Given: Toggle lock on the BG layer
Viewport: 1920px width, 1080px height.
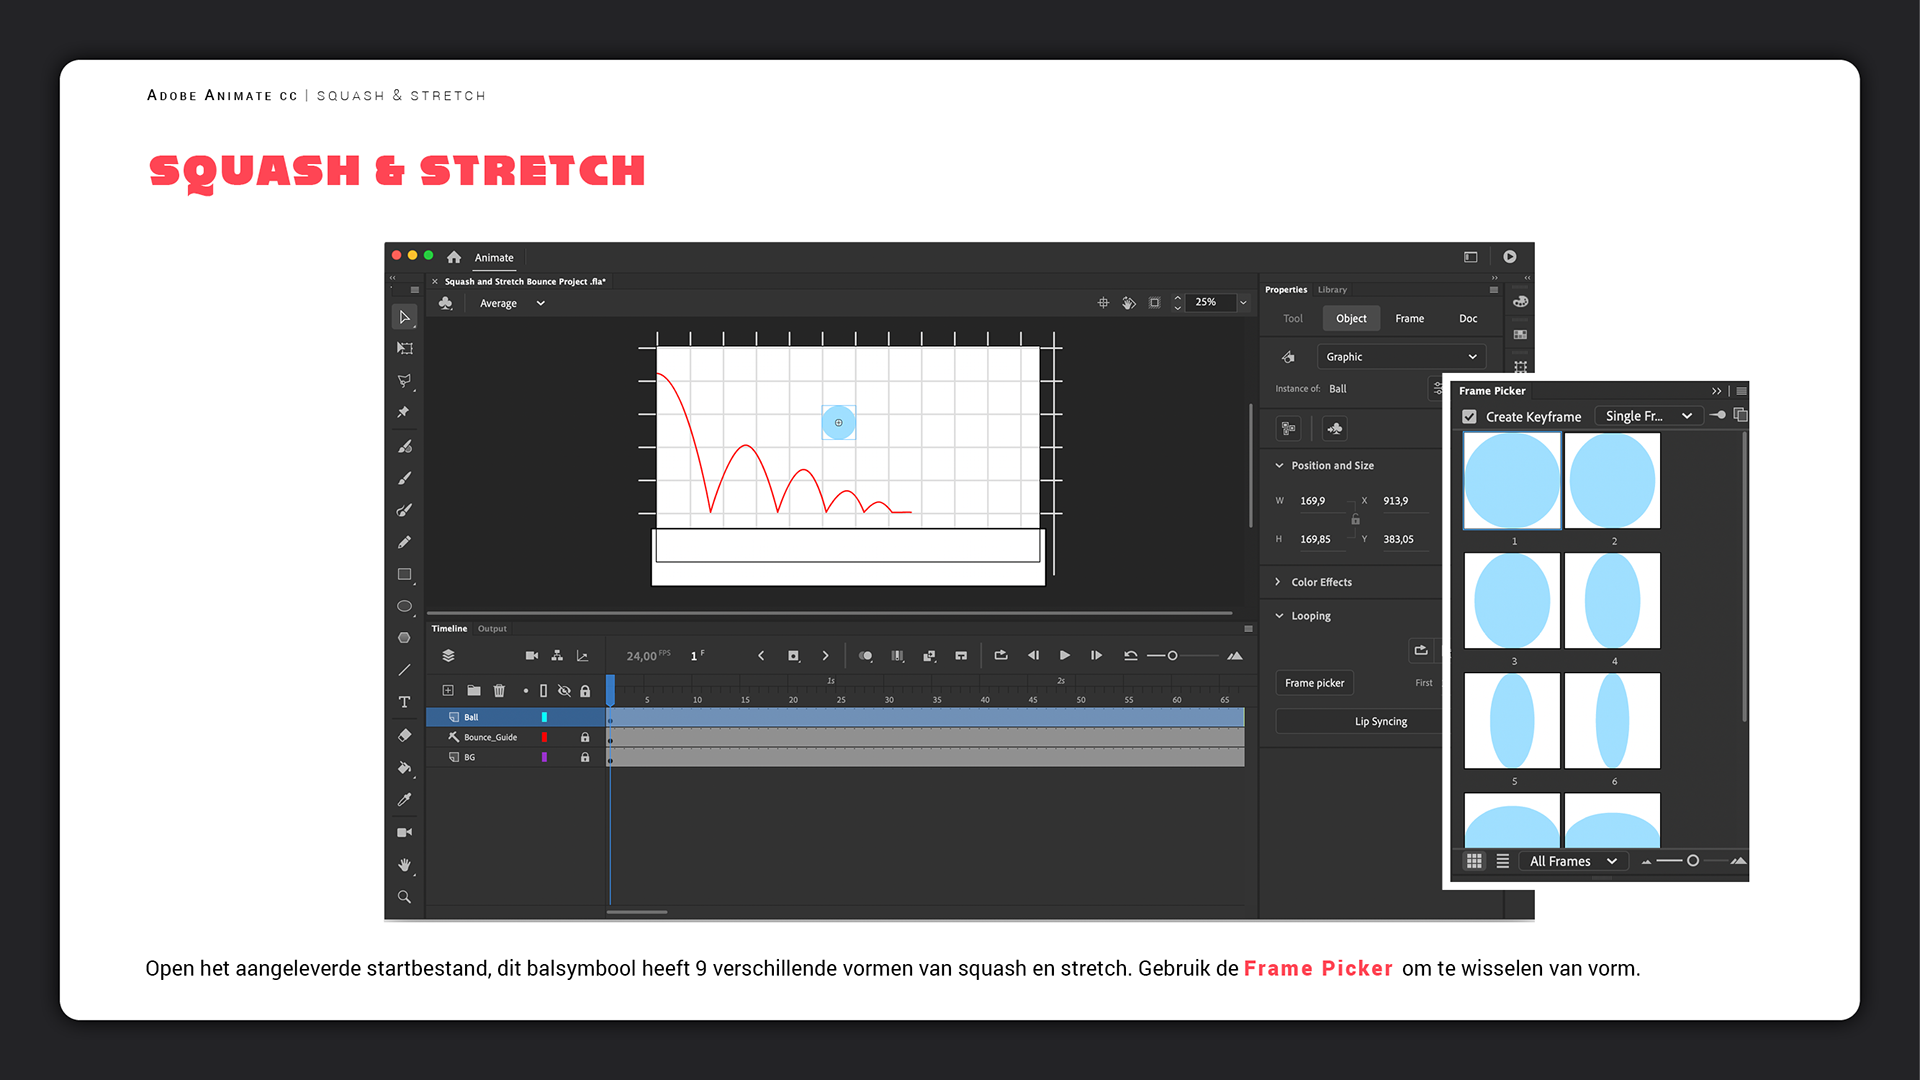Looking at the screenshot, I should click(585, 757).
